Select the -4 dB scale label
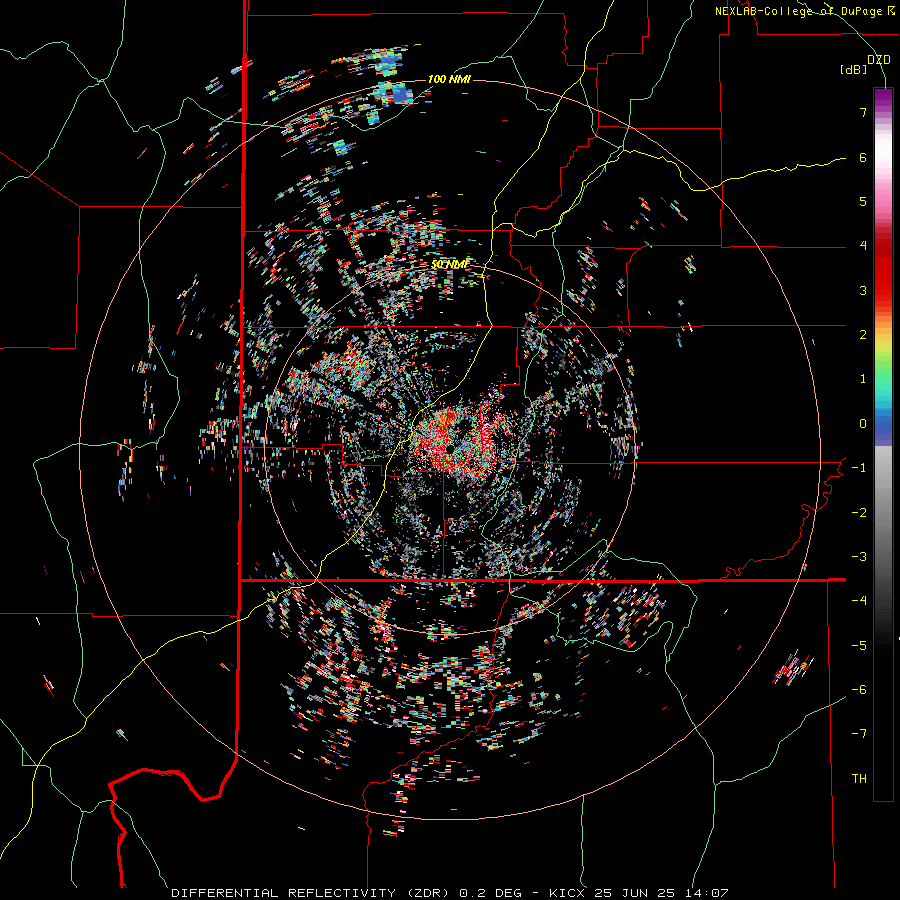The width and height of the screenshot is (900, 900). [859, 601]
